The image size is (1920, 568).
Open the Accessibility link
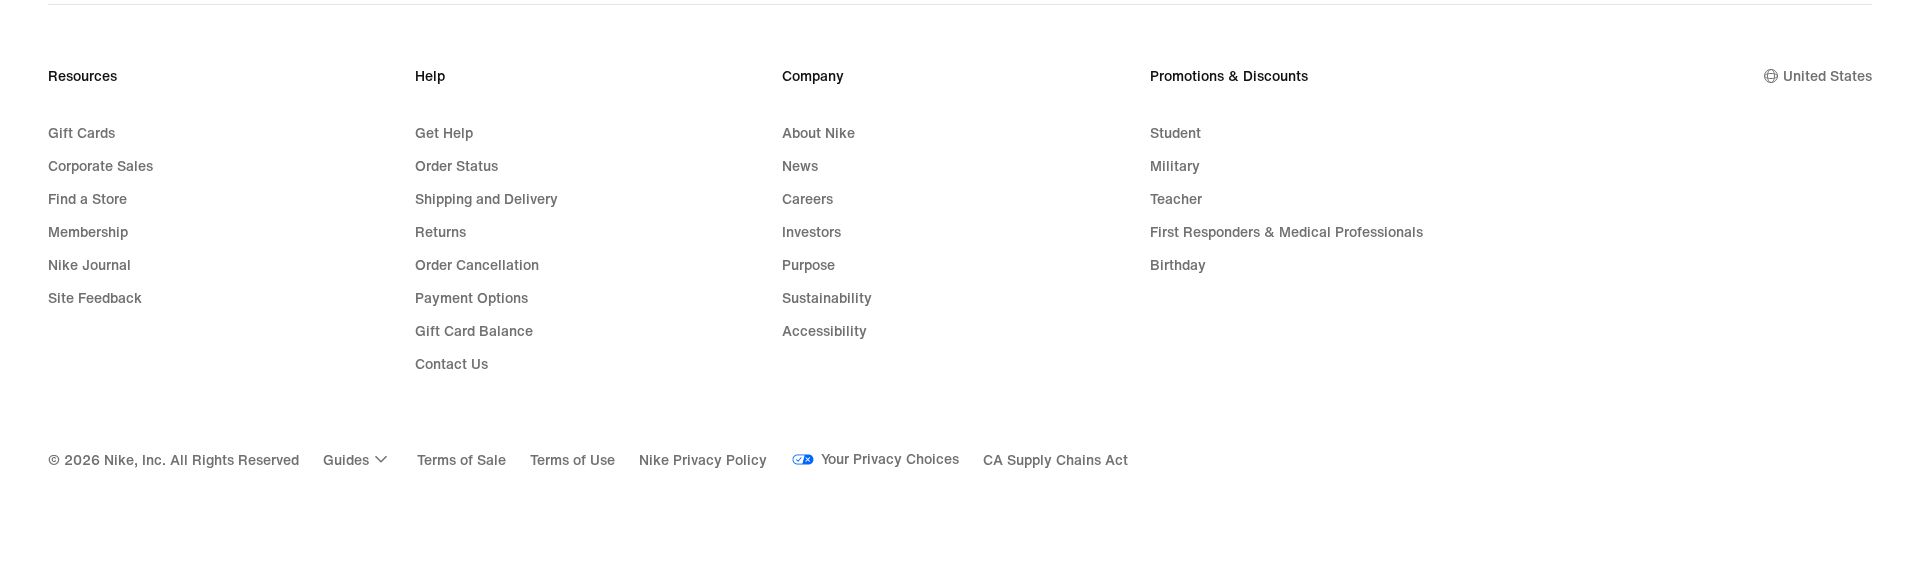click(824, 331)
